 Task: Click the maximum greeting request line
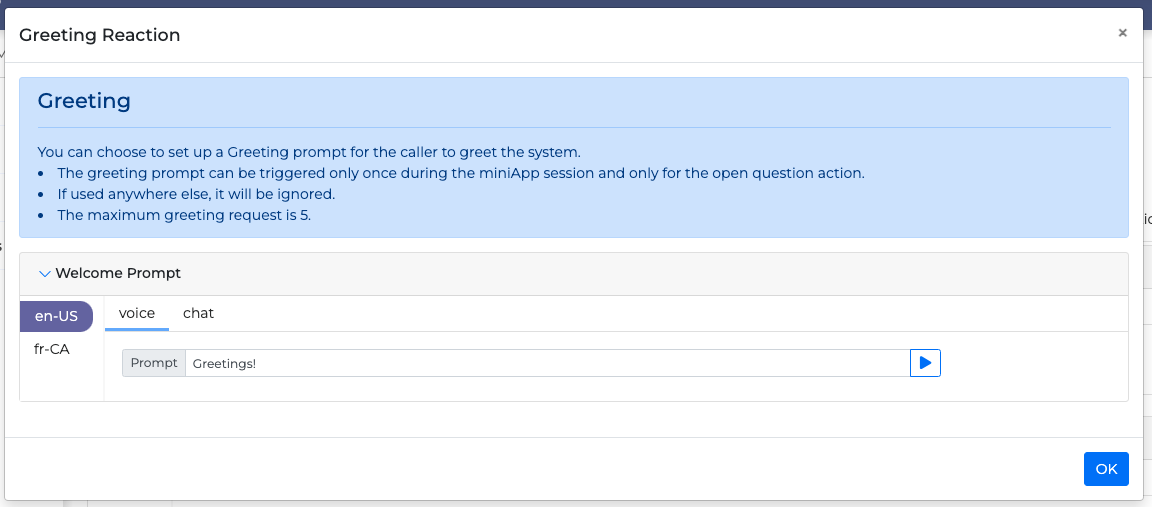tap(184, 215)
